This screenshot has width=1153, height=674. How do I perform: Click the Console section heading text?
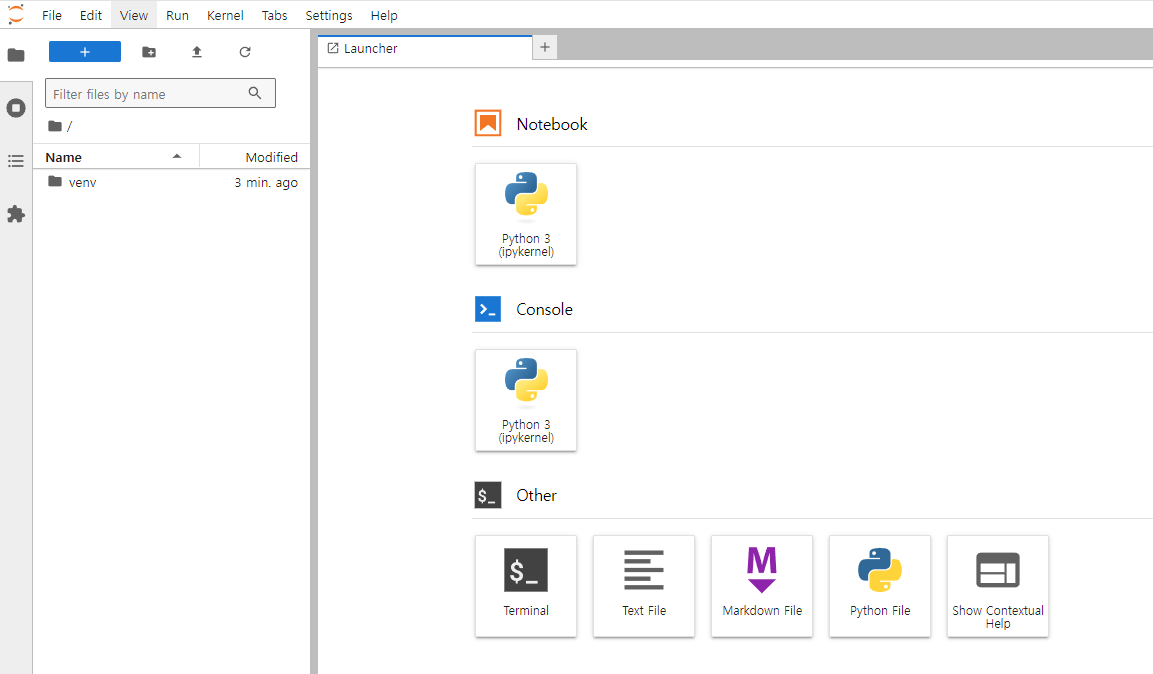pyautogui.click(x=544, y=309)
